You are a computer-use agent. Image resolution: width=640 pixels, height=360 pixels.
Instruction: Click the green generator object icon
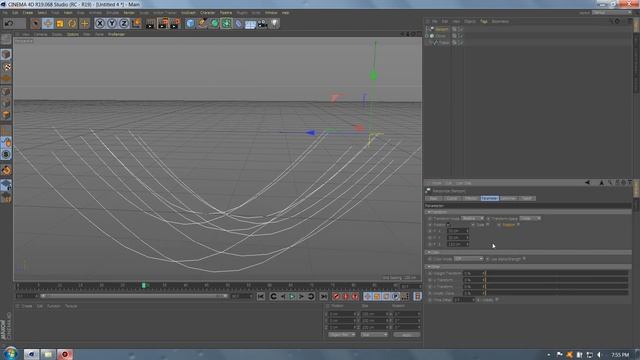click(215, 23)
